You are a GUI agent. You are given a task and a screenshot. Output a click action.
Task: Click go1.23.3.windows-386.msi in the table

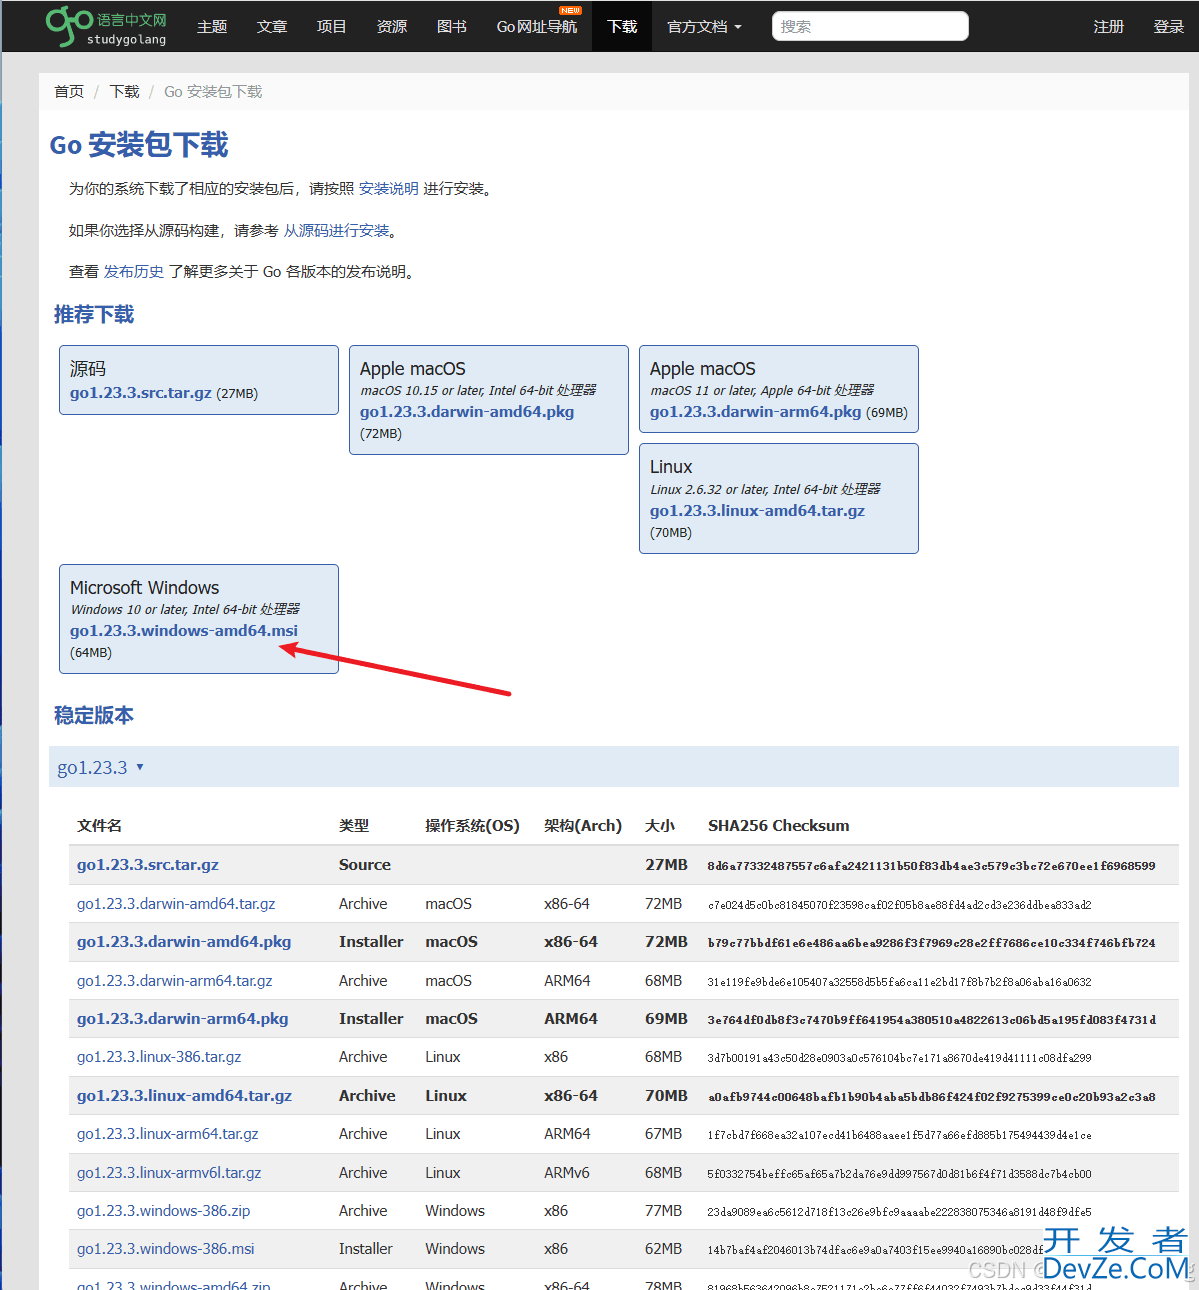click(x=166, y=1249)
